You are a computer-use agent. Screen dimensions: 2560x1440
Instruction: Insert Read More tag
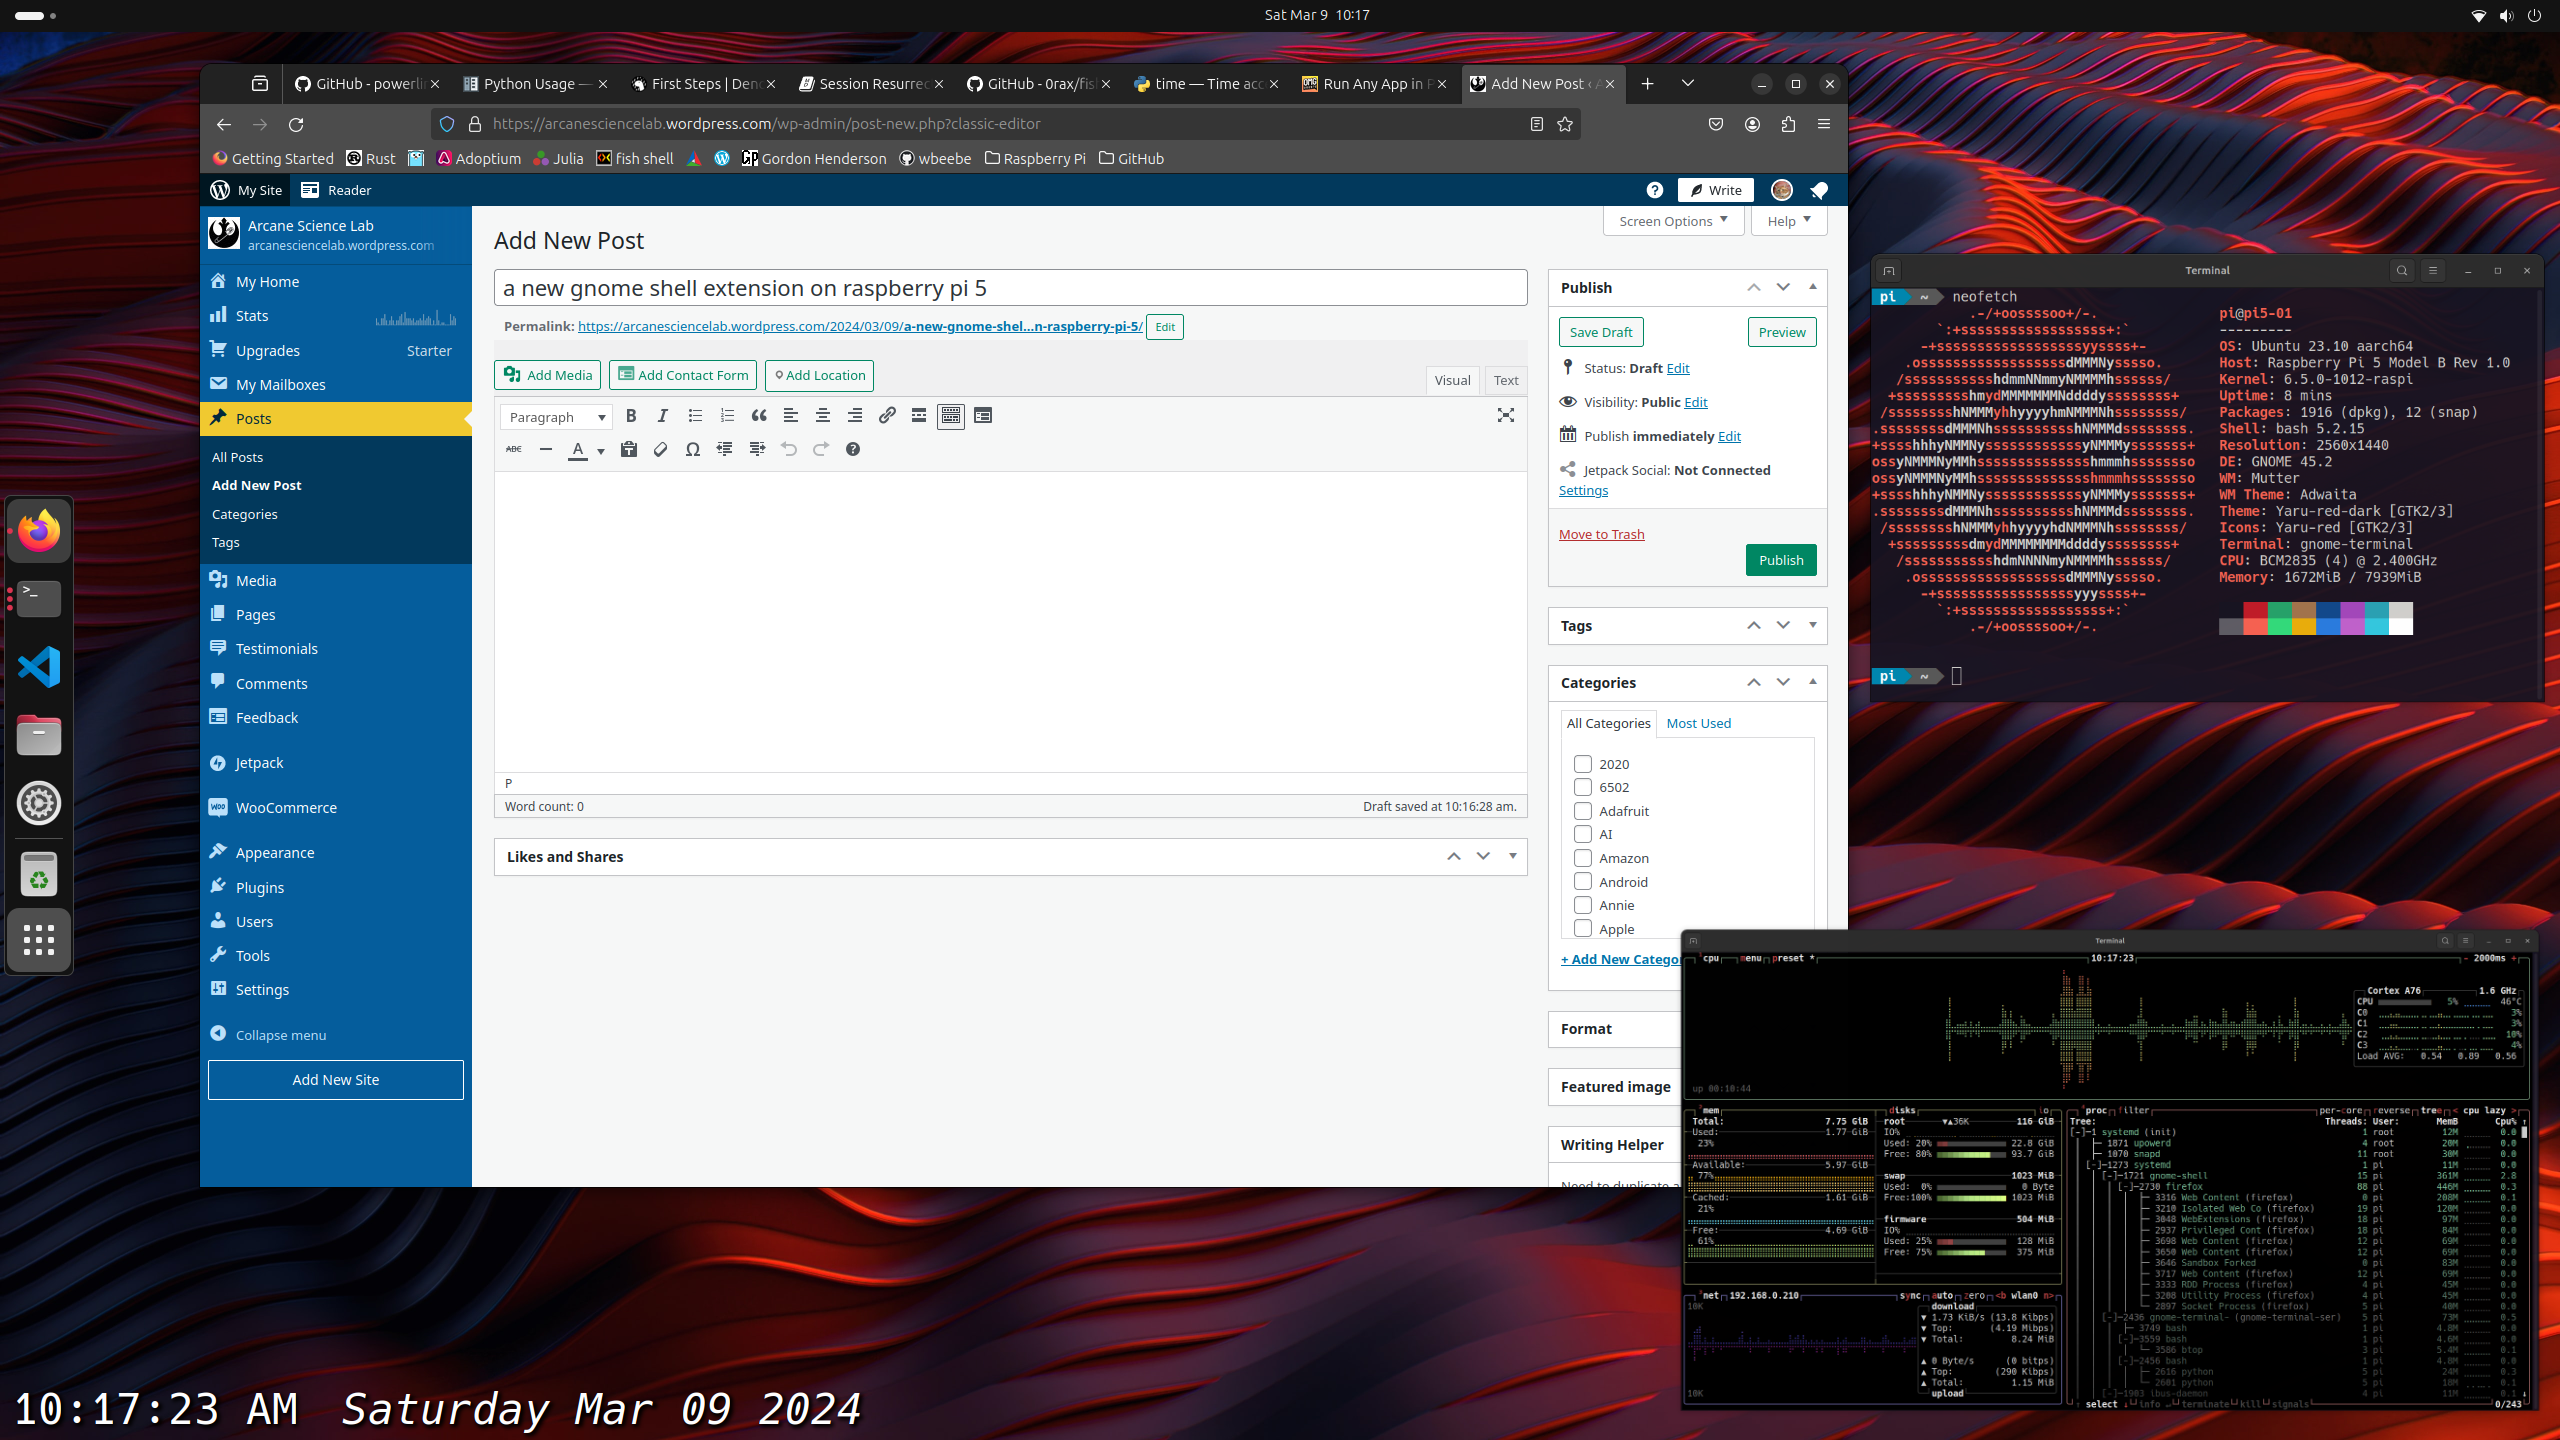[x=919, y=416]
